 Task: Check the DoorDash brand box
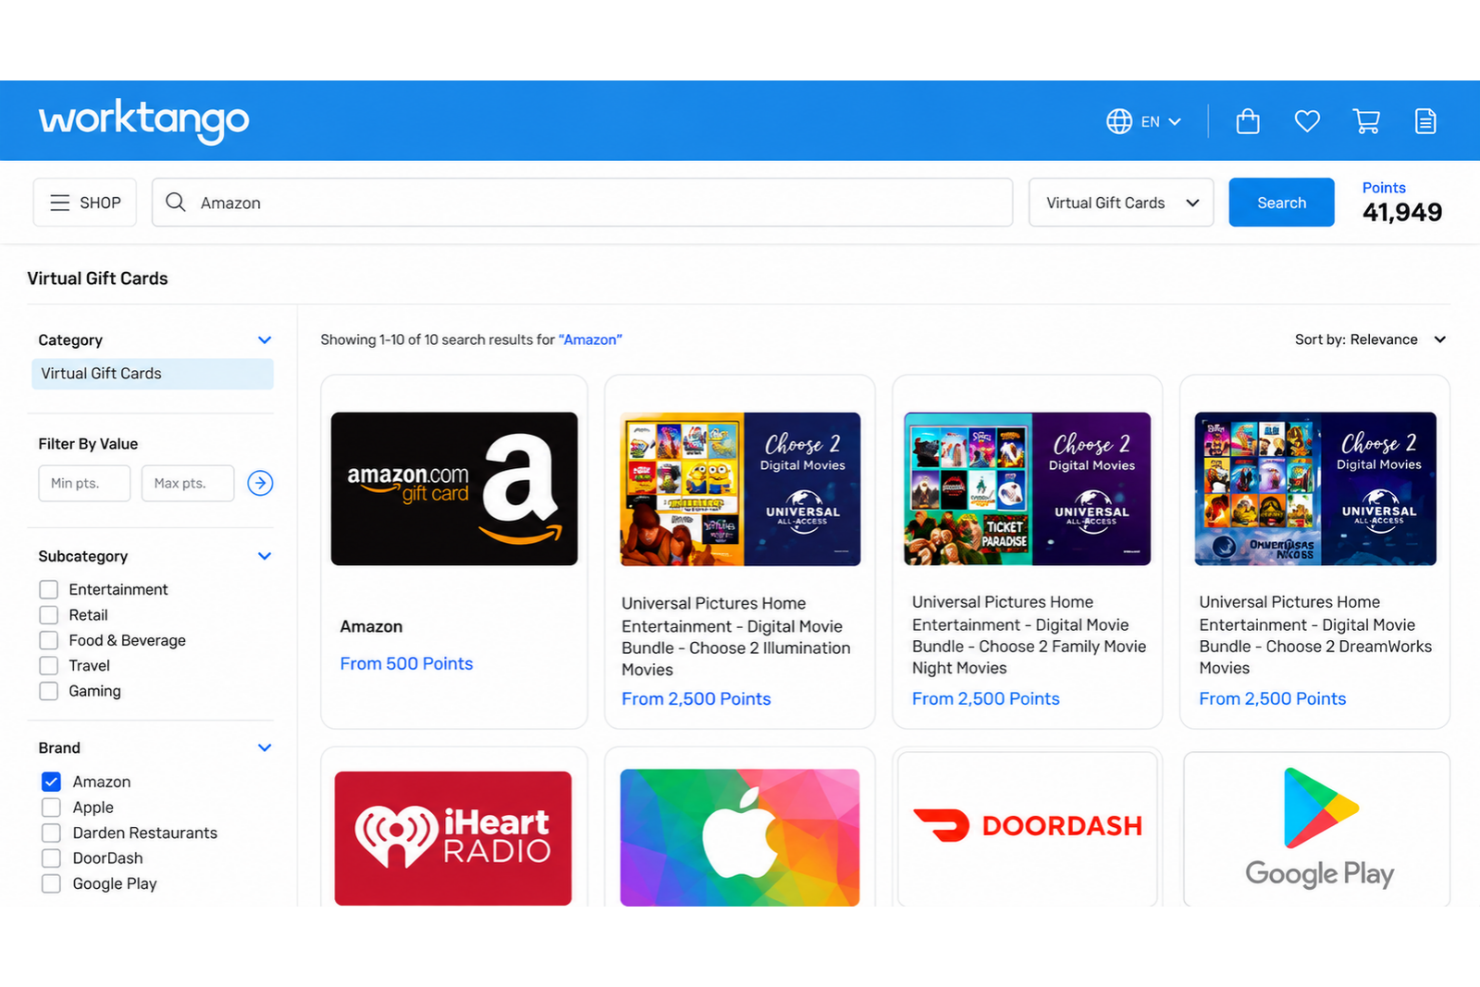[51, 858]
